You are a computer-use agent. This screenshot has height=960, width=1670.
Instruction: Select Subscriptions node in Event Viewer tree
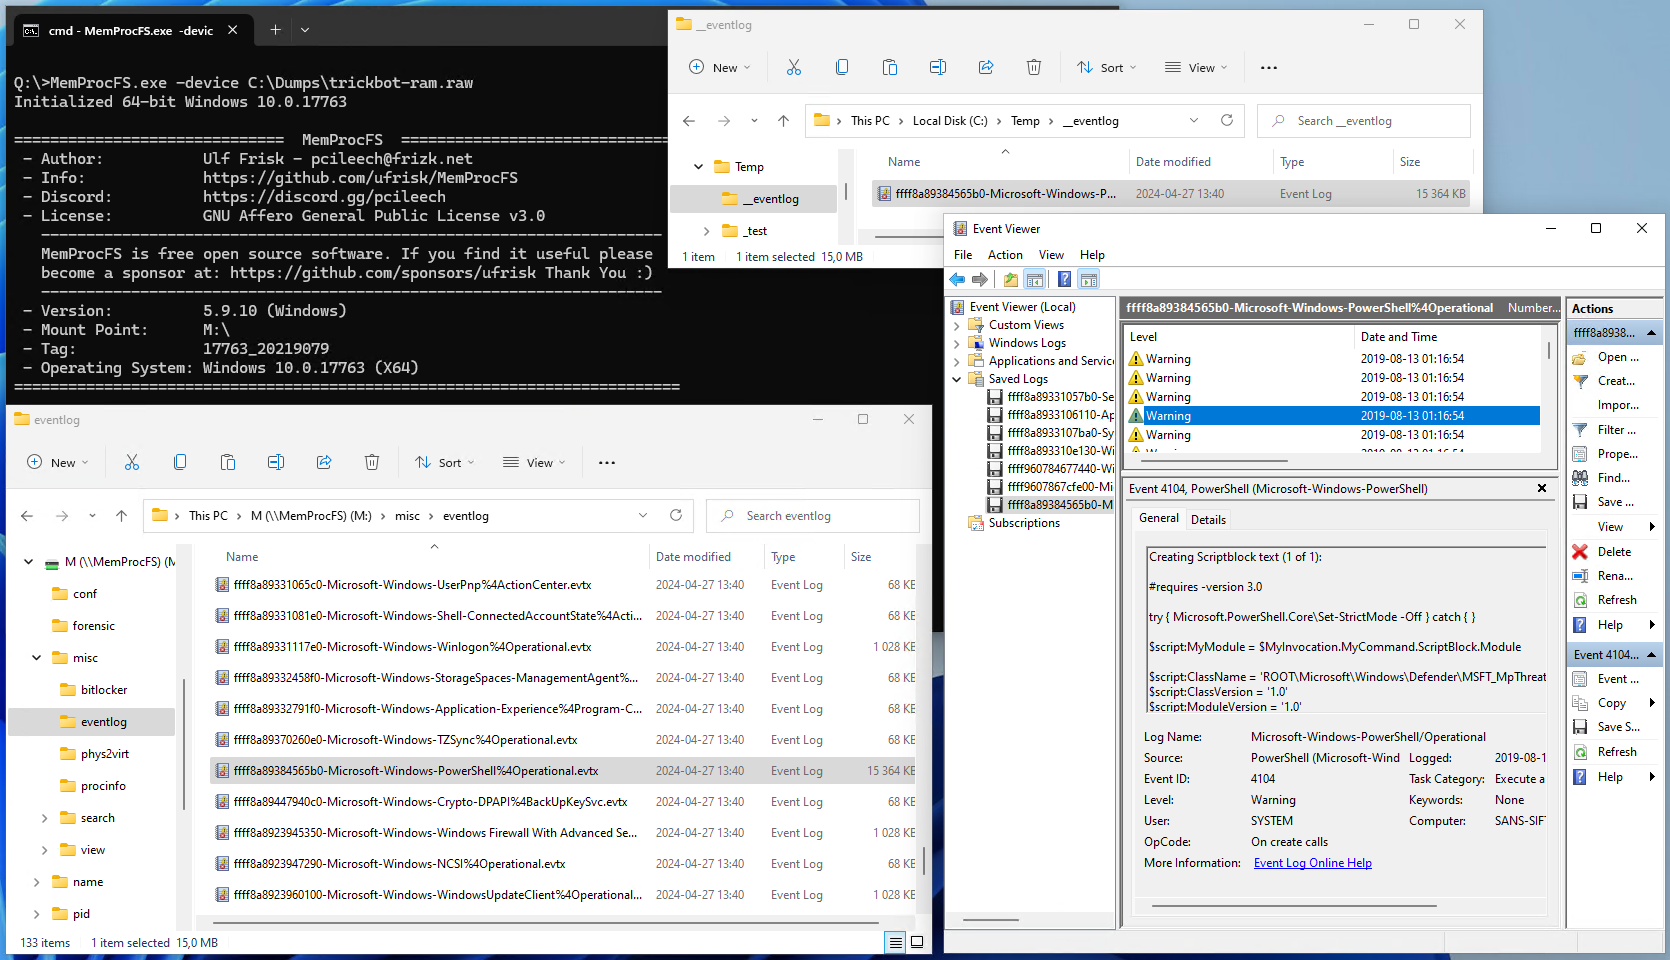[1024, 523]
